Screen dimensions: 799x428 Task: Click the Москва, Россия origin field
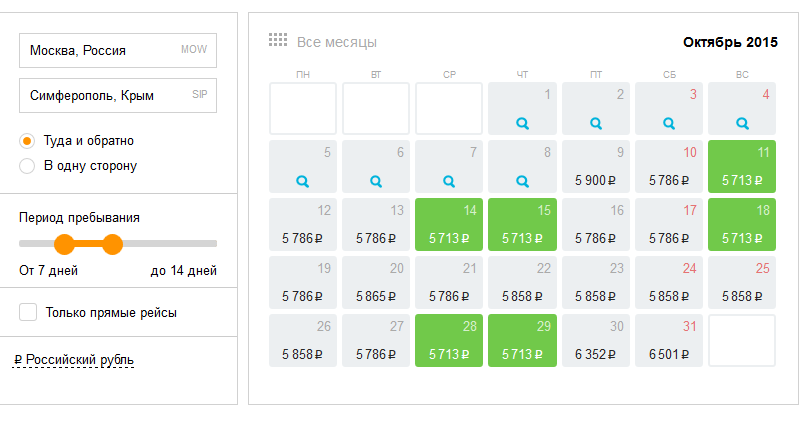click(x=117, y=50)
